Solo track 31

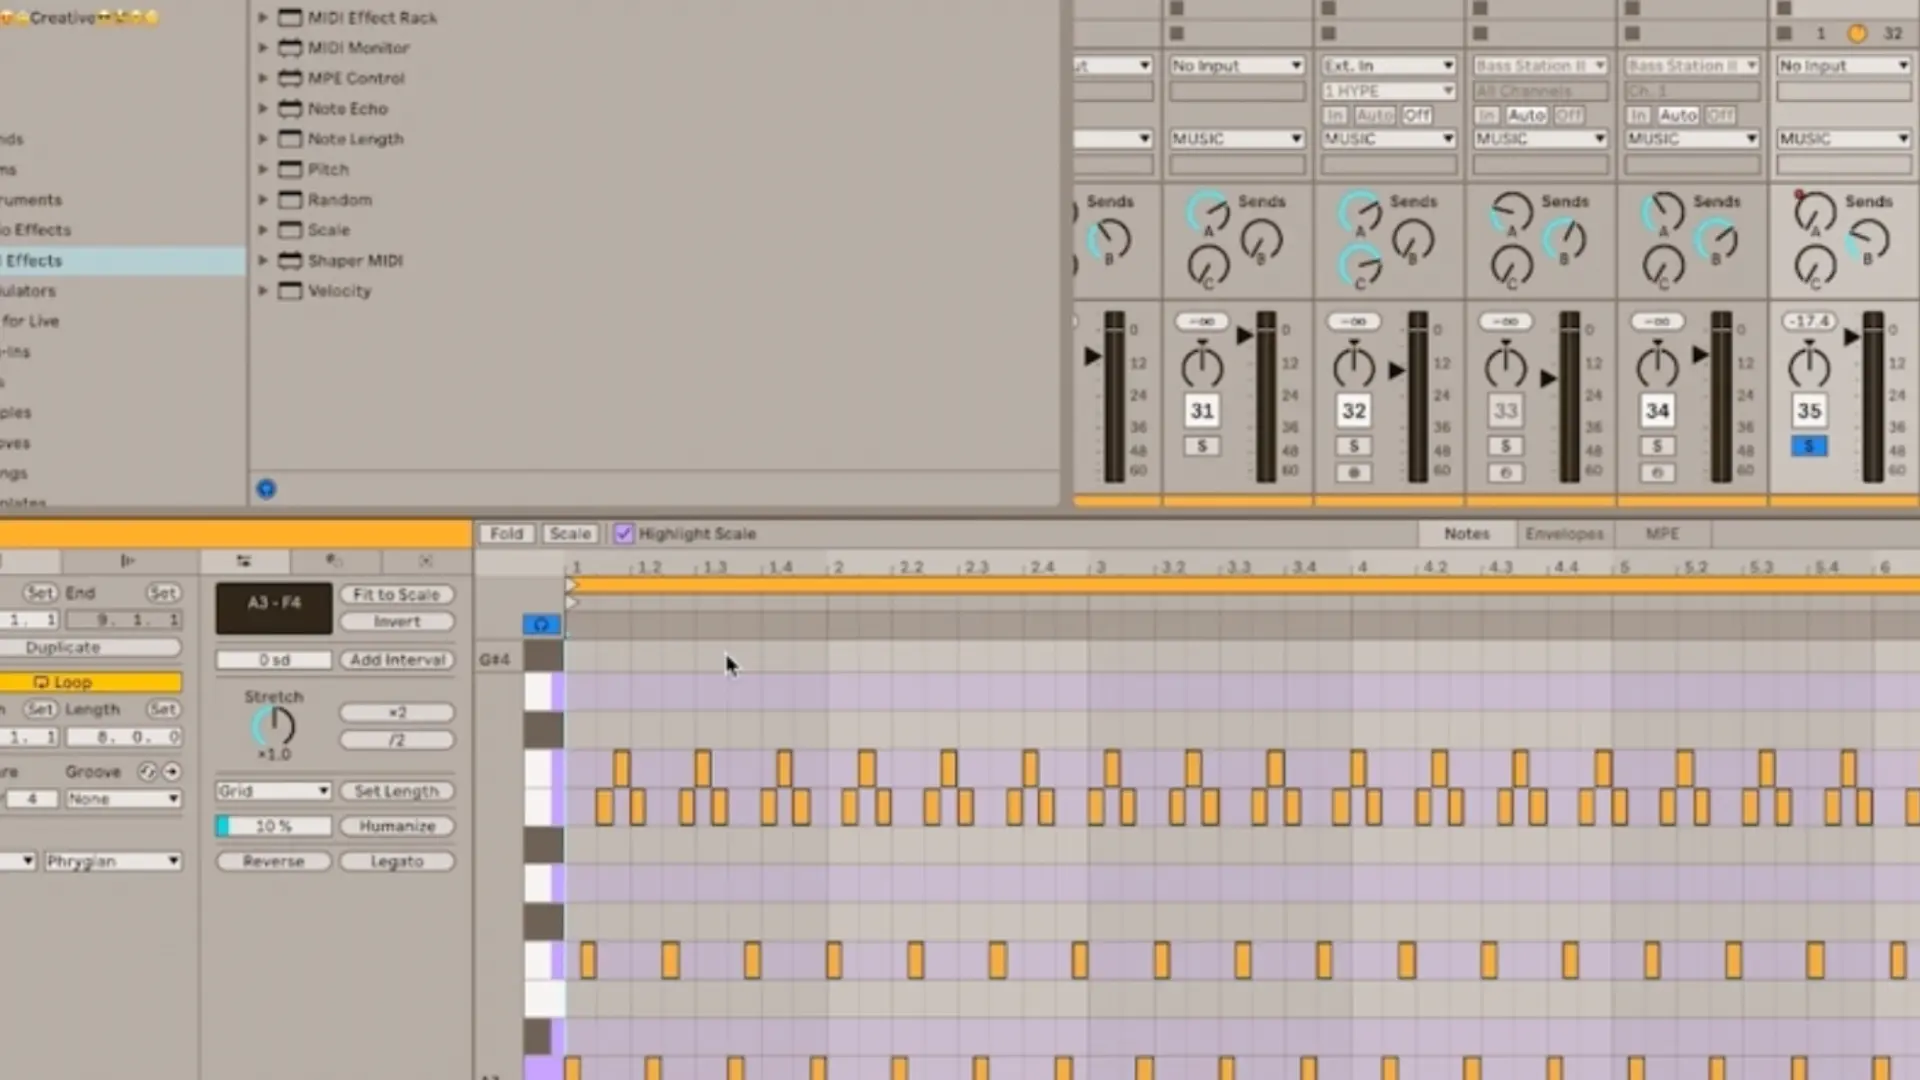pyautogui.click(x=1202, y=446)
